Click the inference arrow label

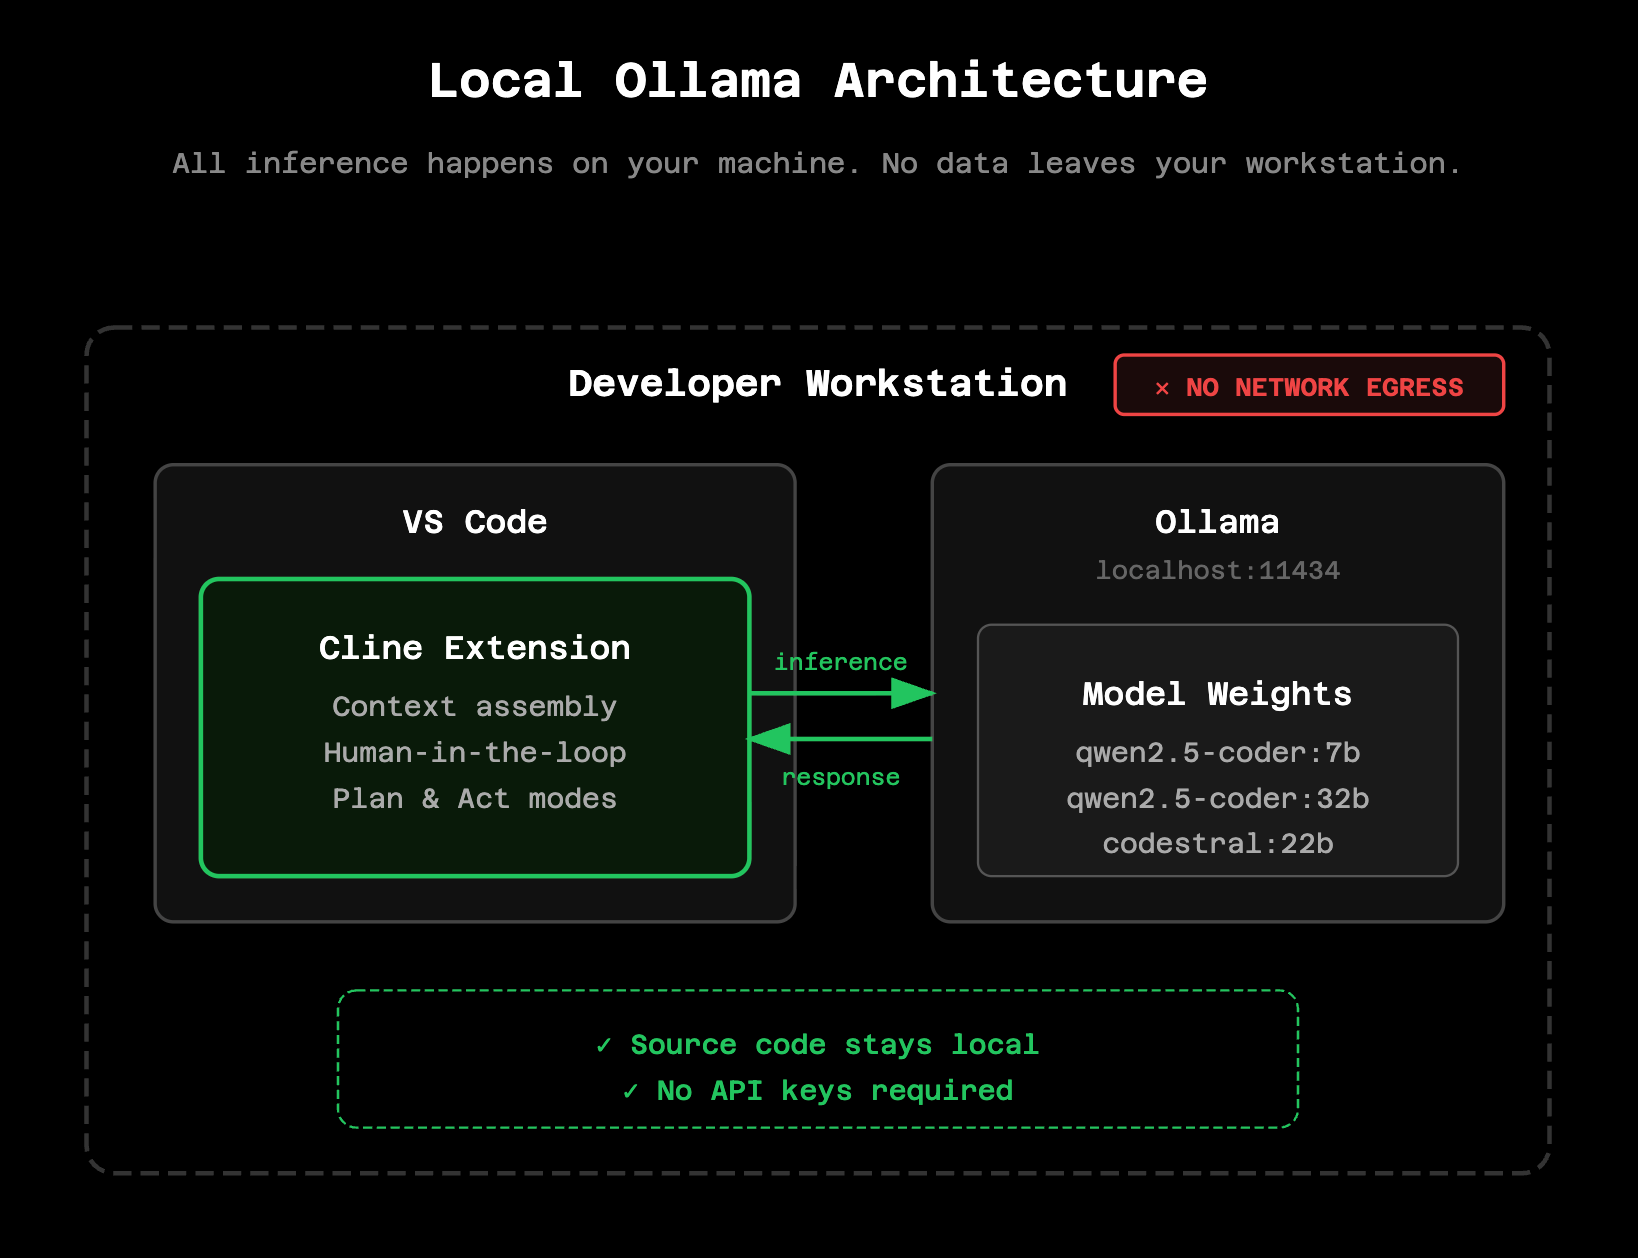click(x=840, y=662)
